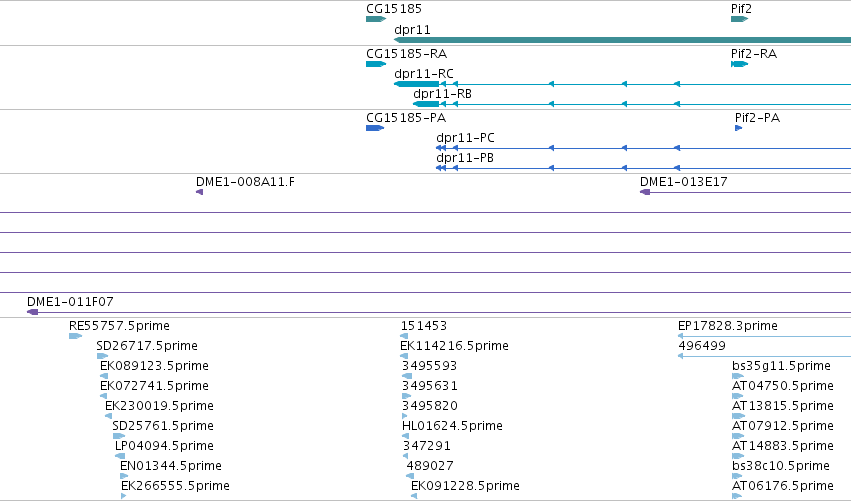Click the EN01344.5prime EST glyph
851x501 pixels.
pos(124,476)
